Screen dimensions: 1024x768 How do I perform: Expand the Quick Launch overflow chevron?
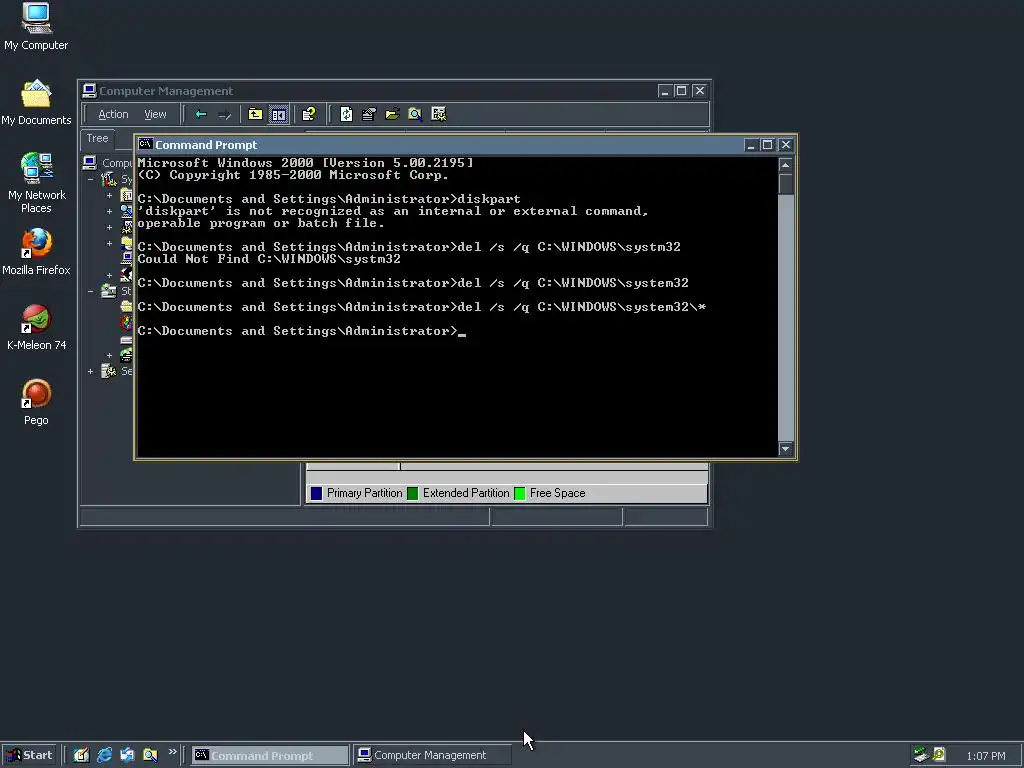coord(172,752)
